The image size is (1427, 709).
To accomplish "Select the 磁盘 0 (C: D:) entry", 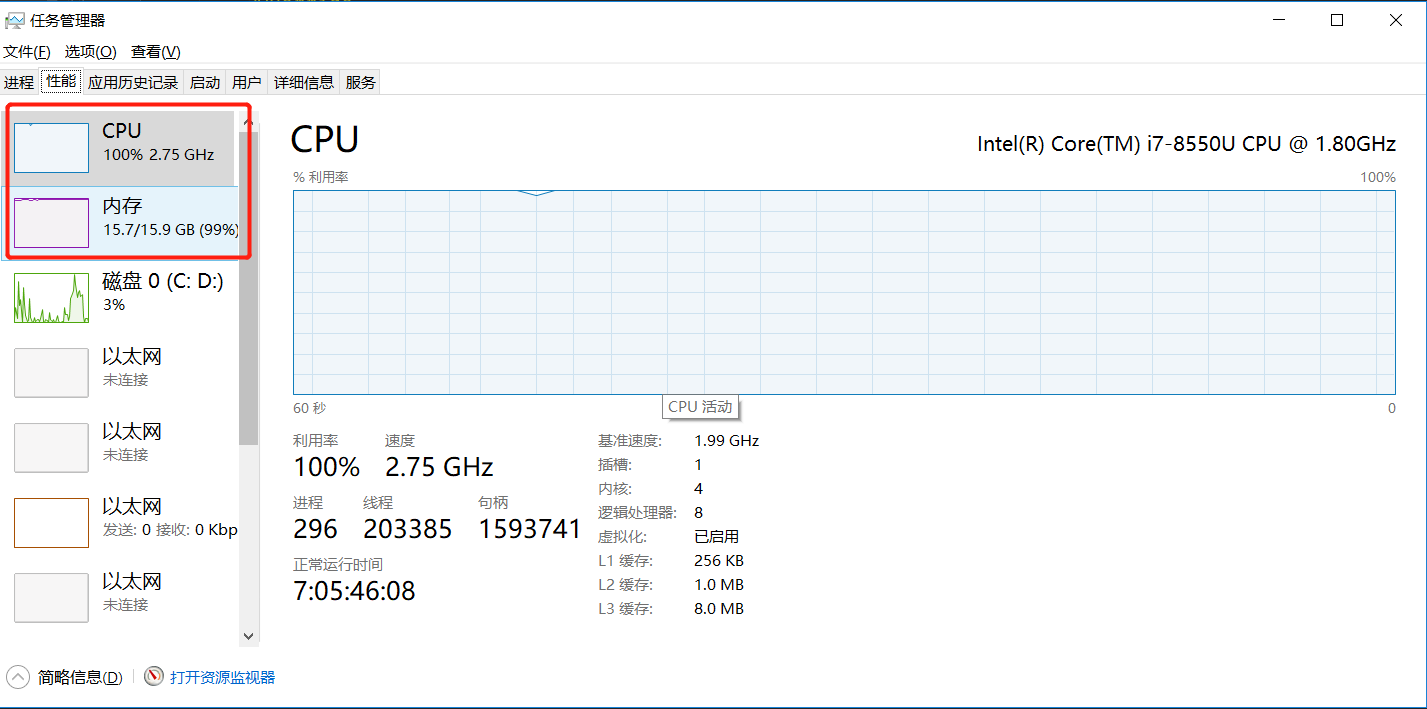I will (x=121, y=297).
